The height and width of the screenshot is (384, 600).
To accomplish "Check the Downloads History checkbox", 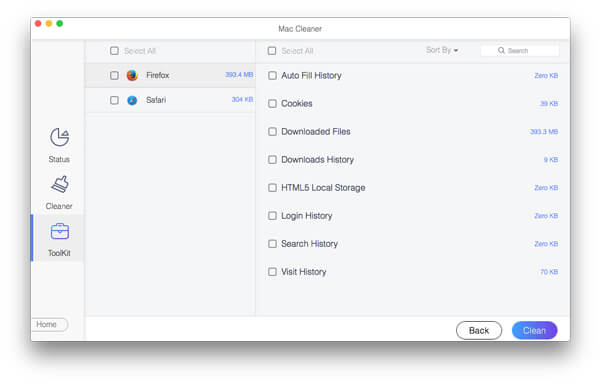I will [272, 159].
